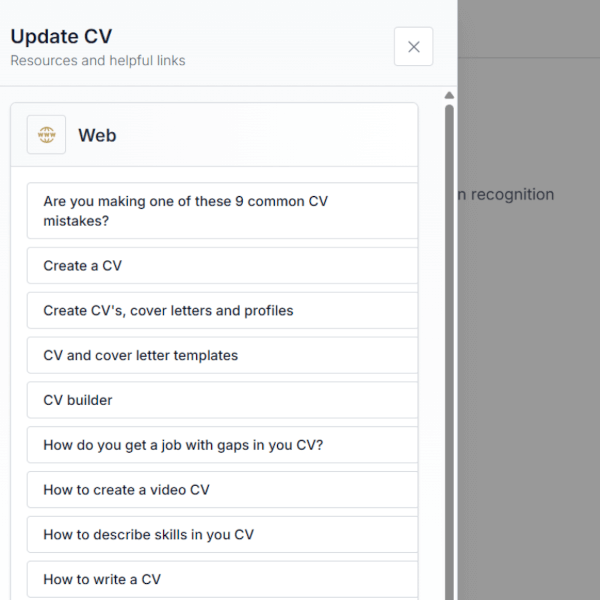The image size is (600, 600).
Task: Click the vertical scrollbar thumb
Action: pos(449,350)
